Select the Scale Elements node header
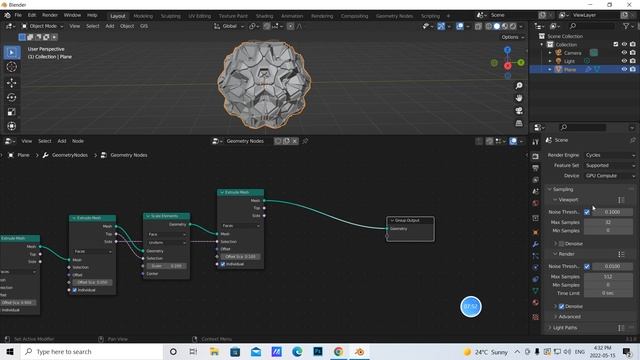The image size is (640, 360). pyautogui.click(x=166, y=216)
